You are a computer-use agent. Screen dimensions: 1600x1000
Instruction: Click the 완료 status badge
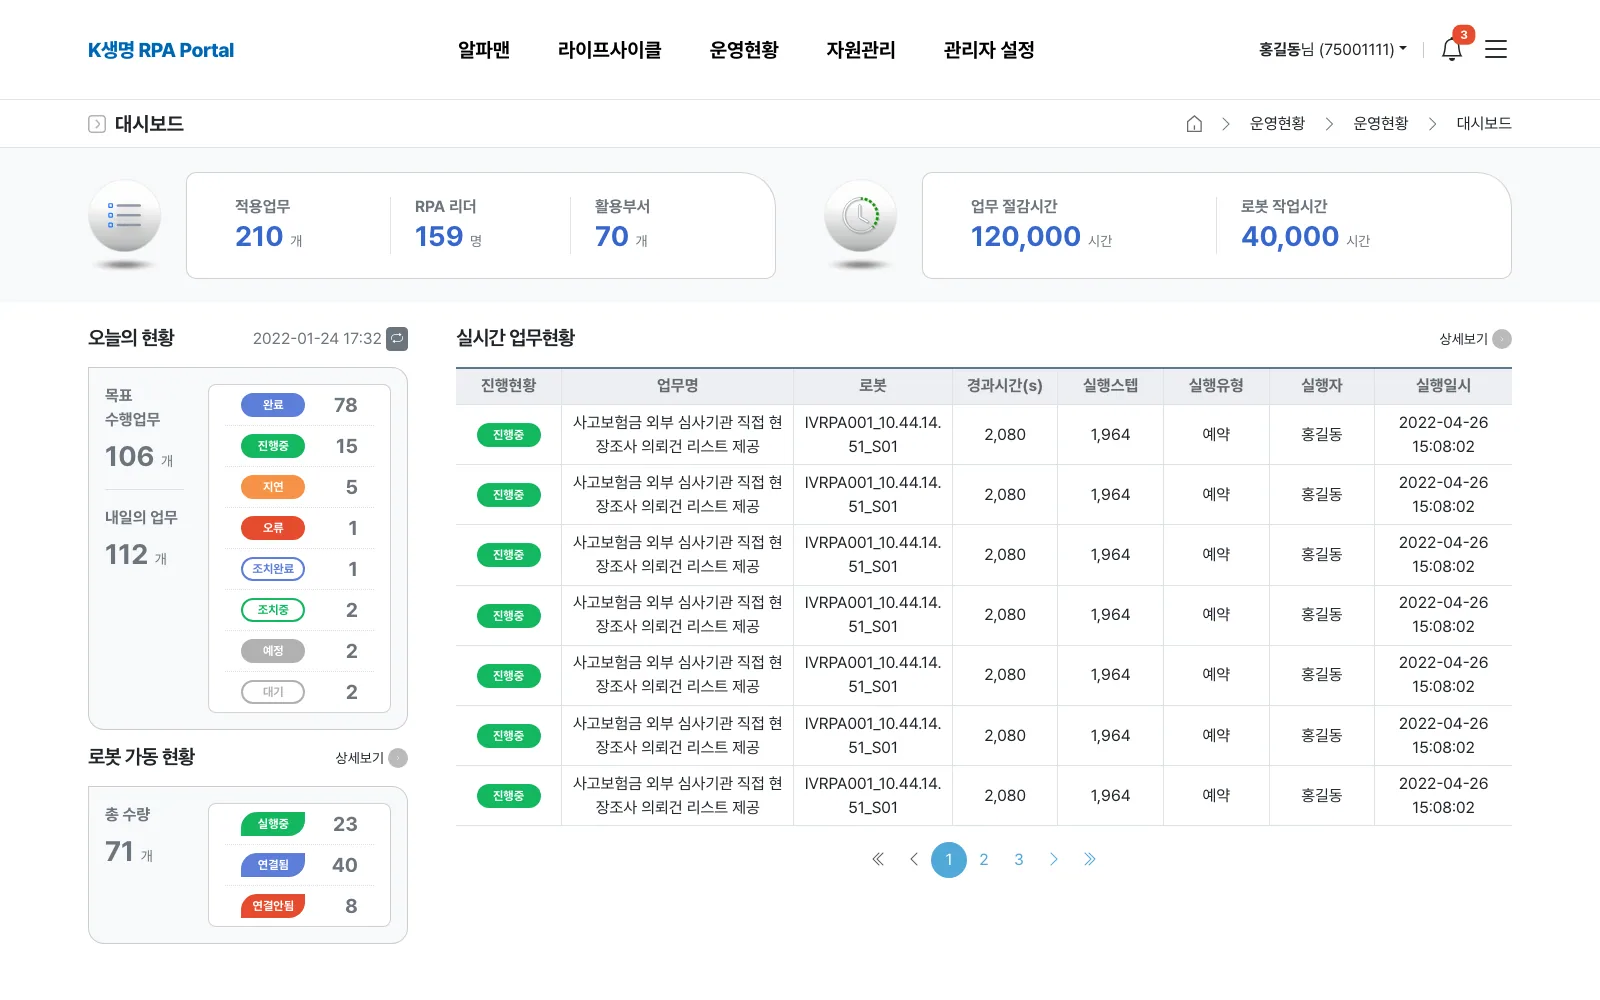point(273,405)
